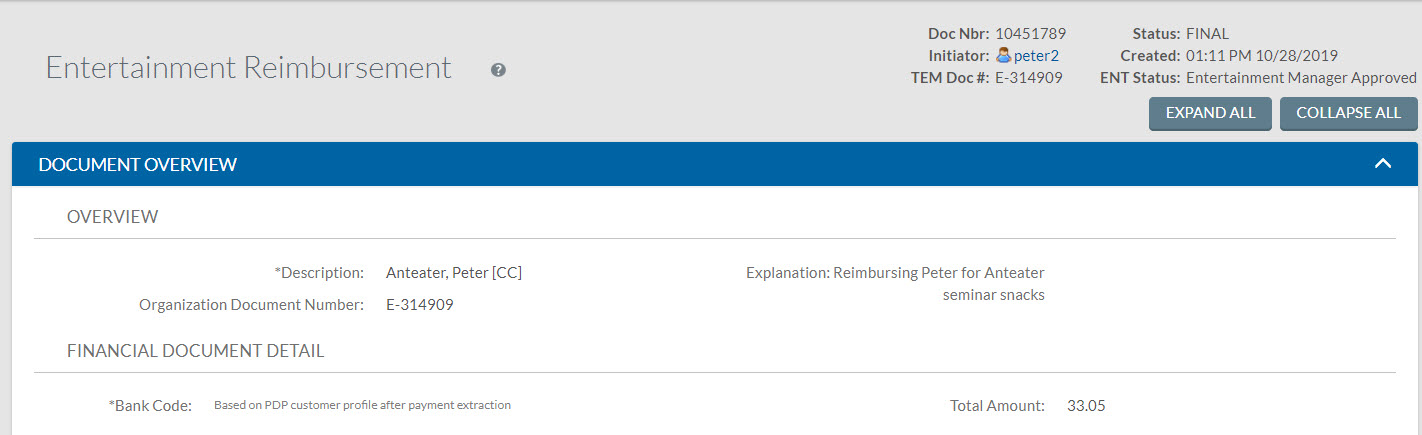
Task: Click the Created timestamp 01:11 PM 10/28/2019
Action: coord(1262,56)
